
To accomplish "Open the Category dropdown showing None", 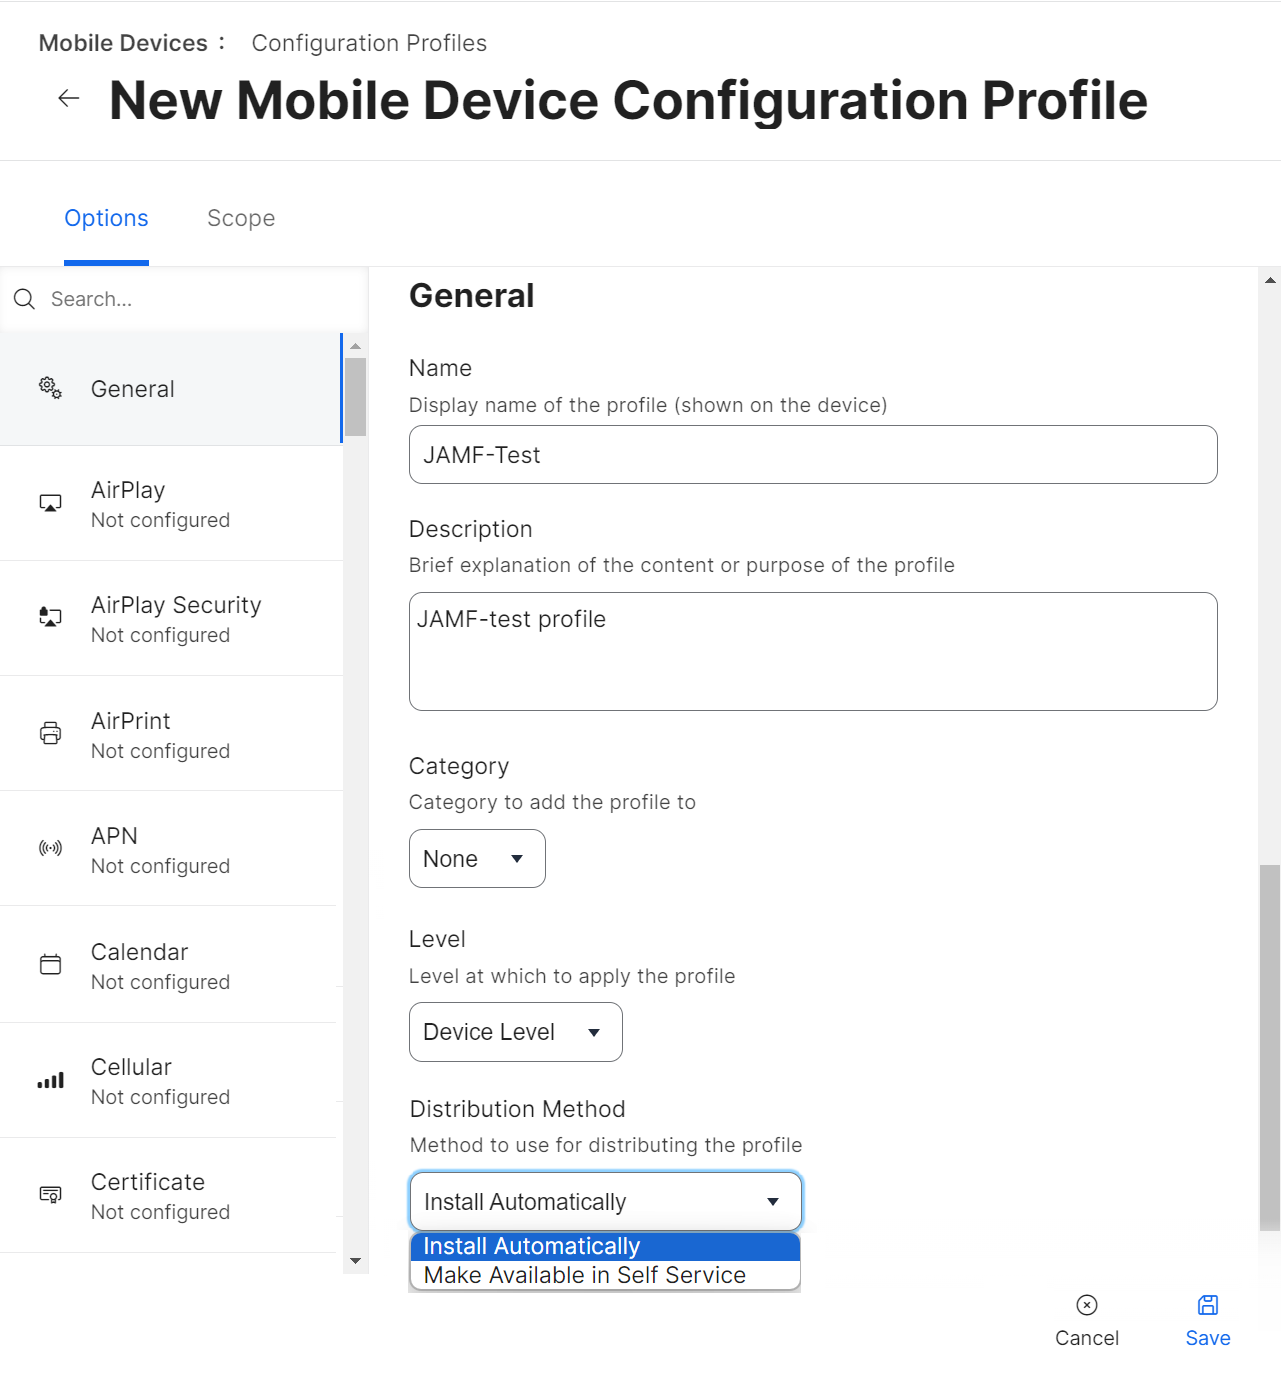I will pyautogui.click(x=477, y=859).
